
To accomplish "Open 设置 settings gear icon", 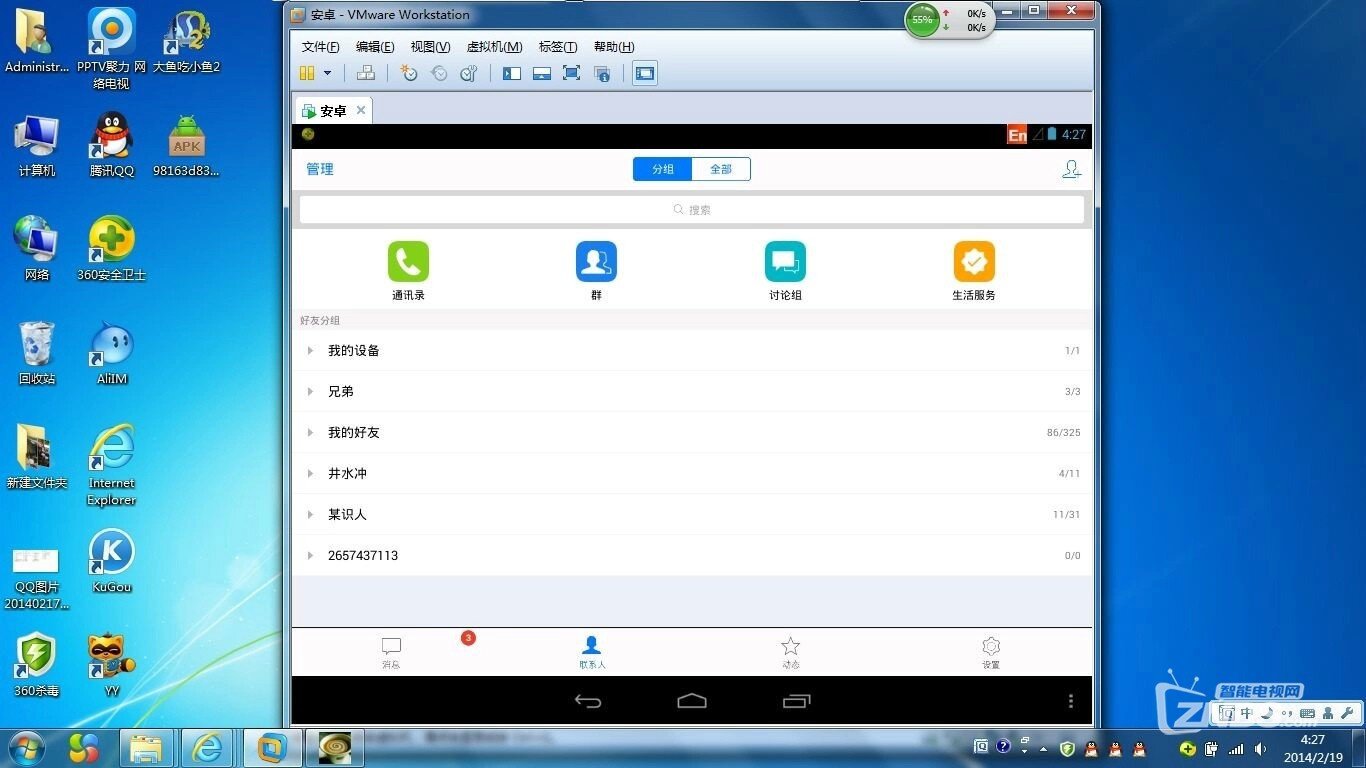I will (990, 647).
